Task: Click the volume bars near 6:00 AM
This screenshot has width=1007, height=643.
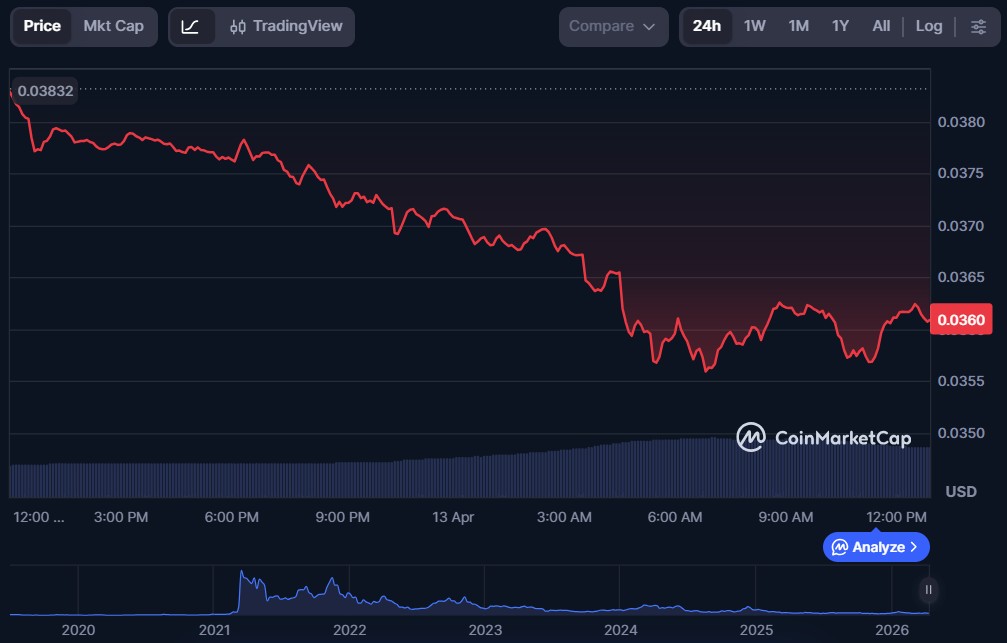Action: tap(675, 468)
